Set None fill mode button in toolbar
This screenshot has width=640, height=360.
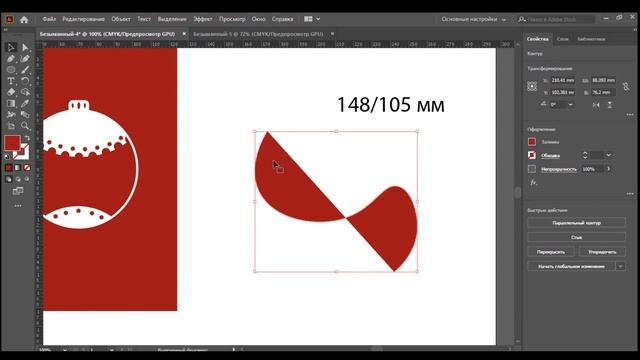pyautogui.click(x=27, y=167)
